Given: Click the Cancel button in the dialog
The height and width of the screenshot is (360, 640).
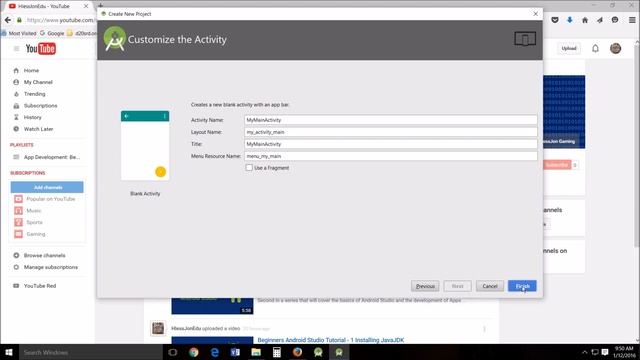Looking at the screenshot, I should [490, 286].
